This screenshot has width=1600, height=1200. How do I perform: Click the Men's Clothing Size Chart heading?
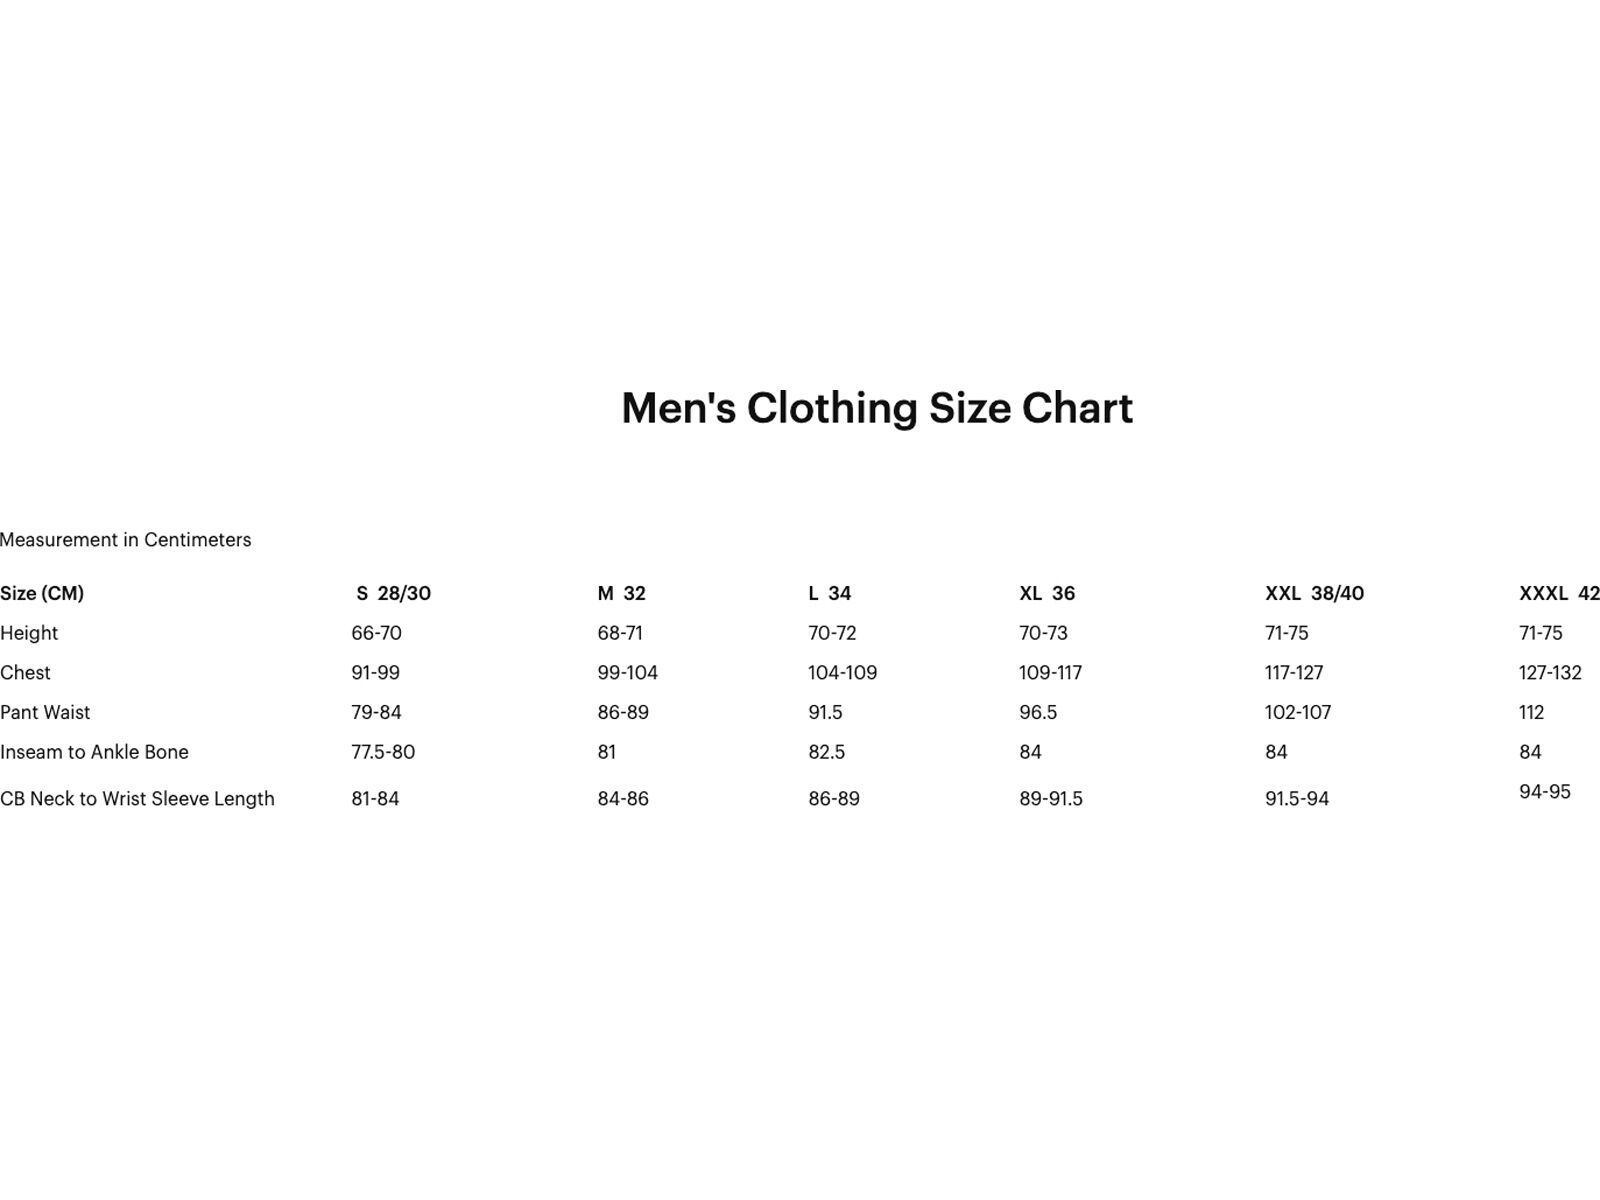point(877,408)
